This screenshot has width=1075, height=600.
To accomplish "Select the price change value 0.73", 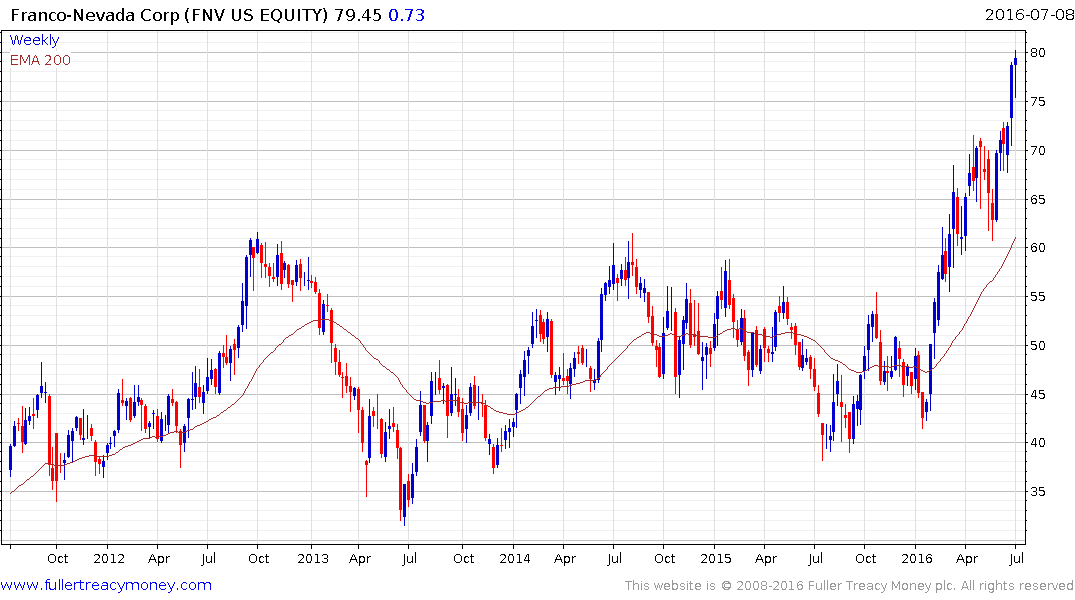I will 407,14.
